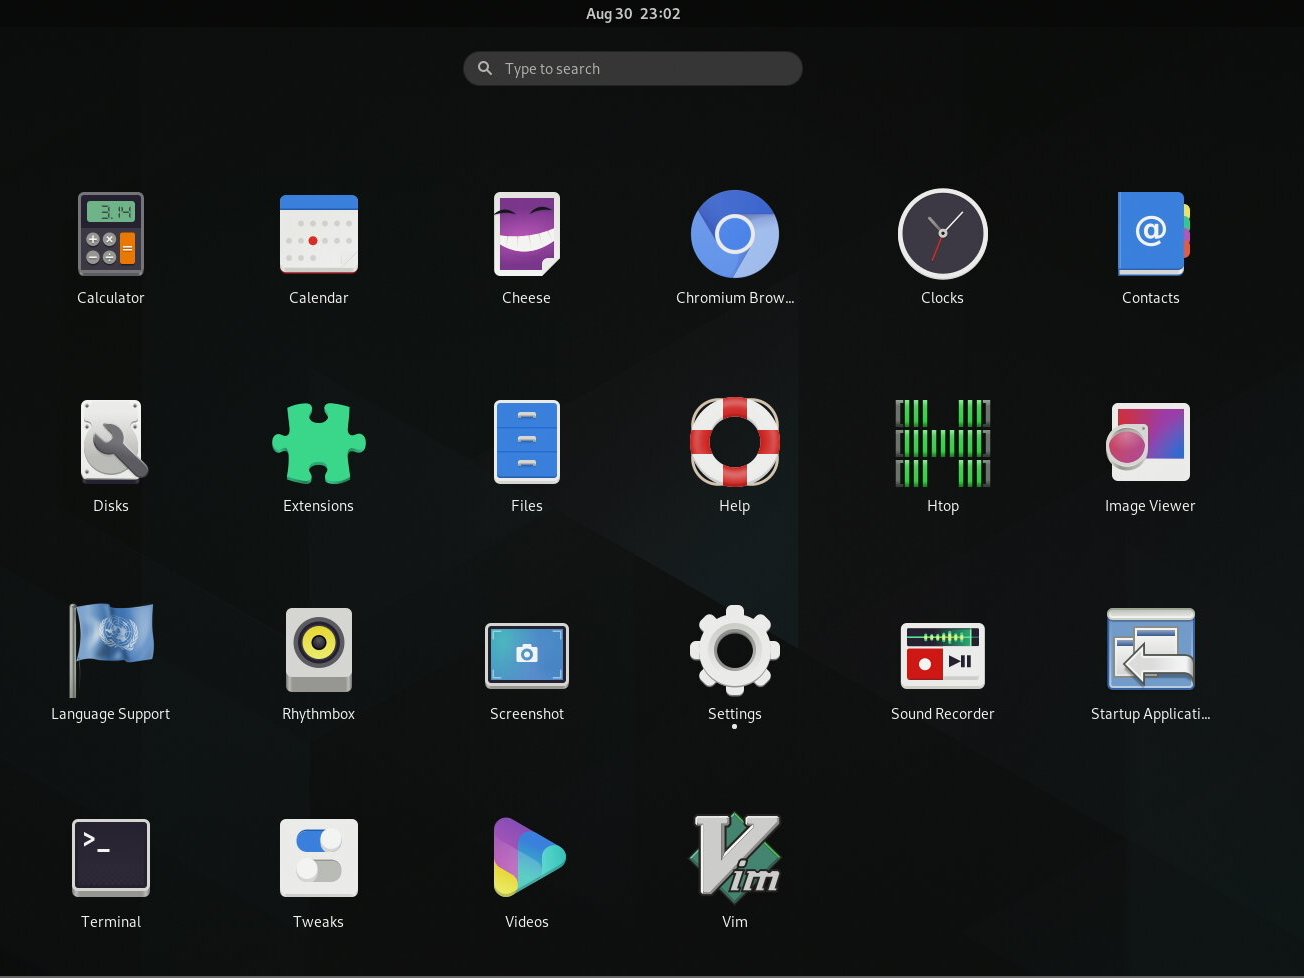Click the "Calendar" label text
The image size is (1304, 978).
click(319, 298)
